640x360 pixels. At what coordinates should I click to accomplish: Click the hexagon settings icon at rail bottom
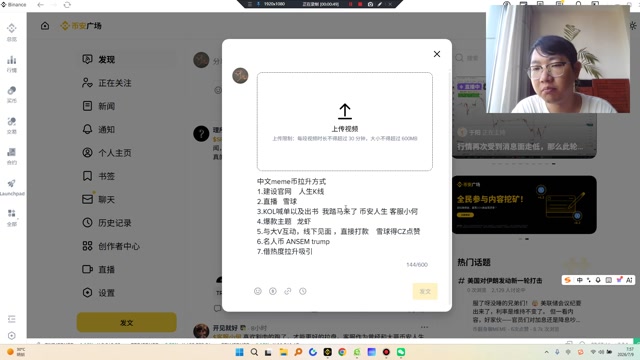[11, 336]
